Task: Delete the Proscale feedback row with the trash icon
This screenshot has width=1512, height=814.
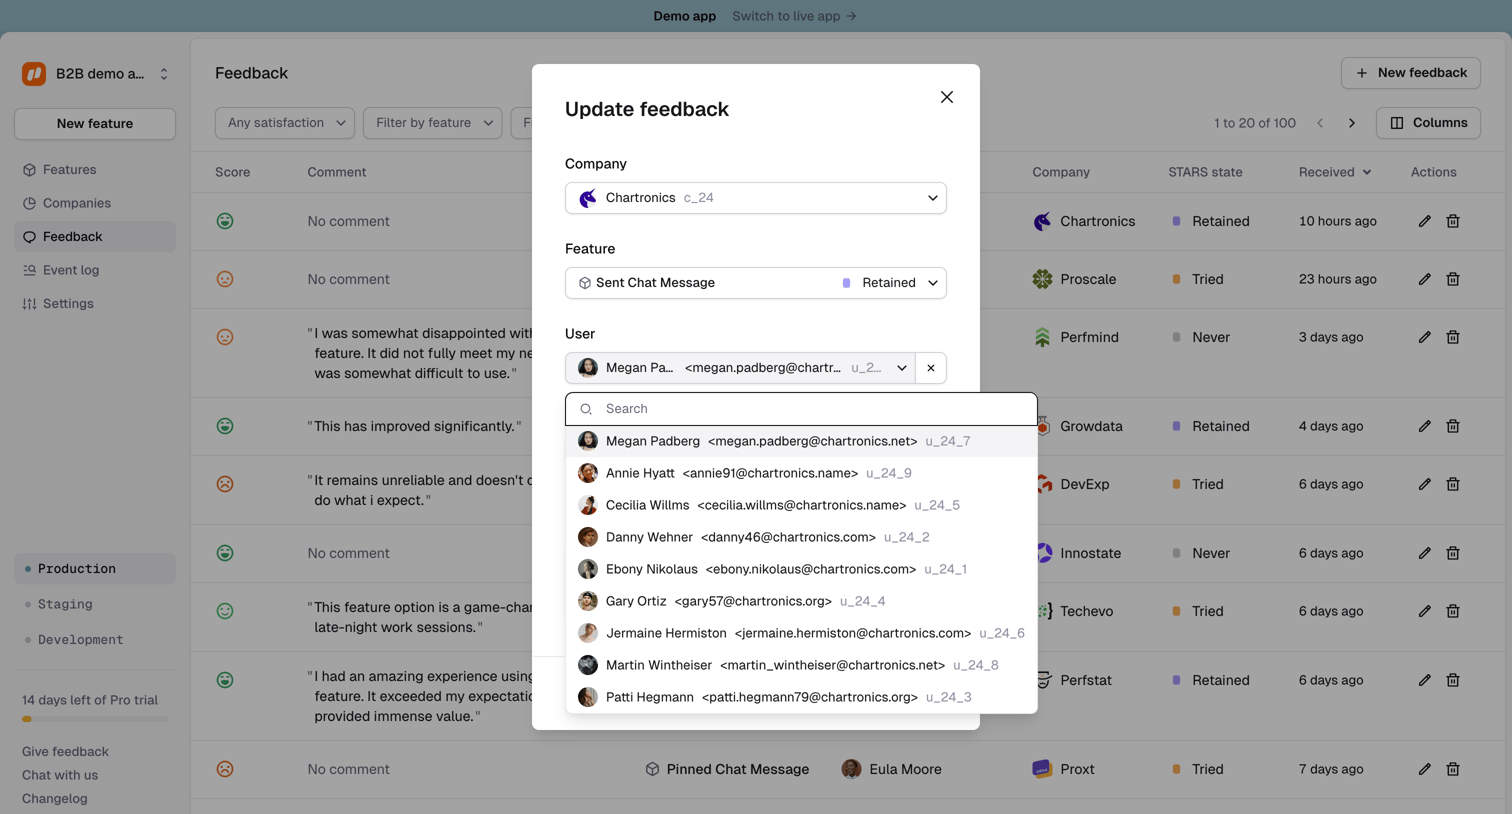Action: pyautogui.click(x=1453, y=279)
